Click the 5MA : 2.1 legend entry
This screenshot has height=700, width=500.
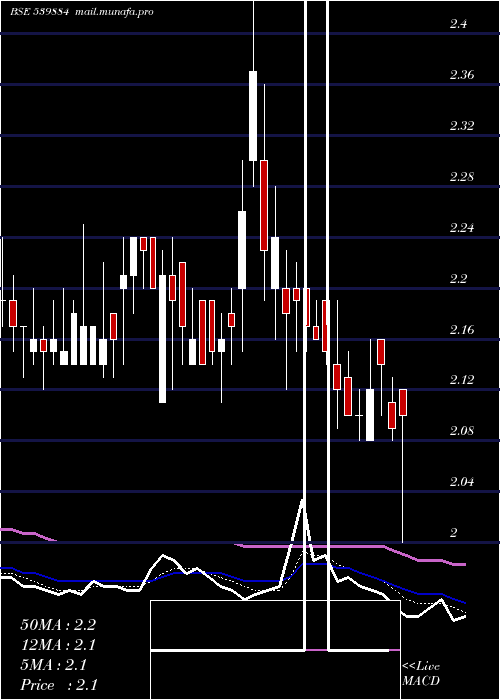54,665
